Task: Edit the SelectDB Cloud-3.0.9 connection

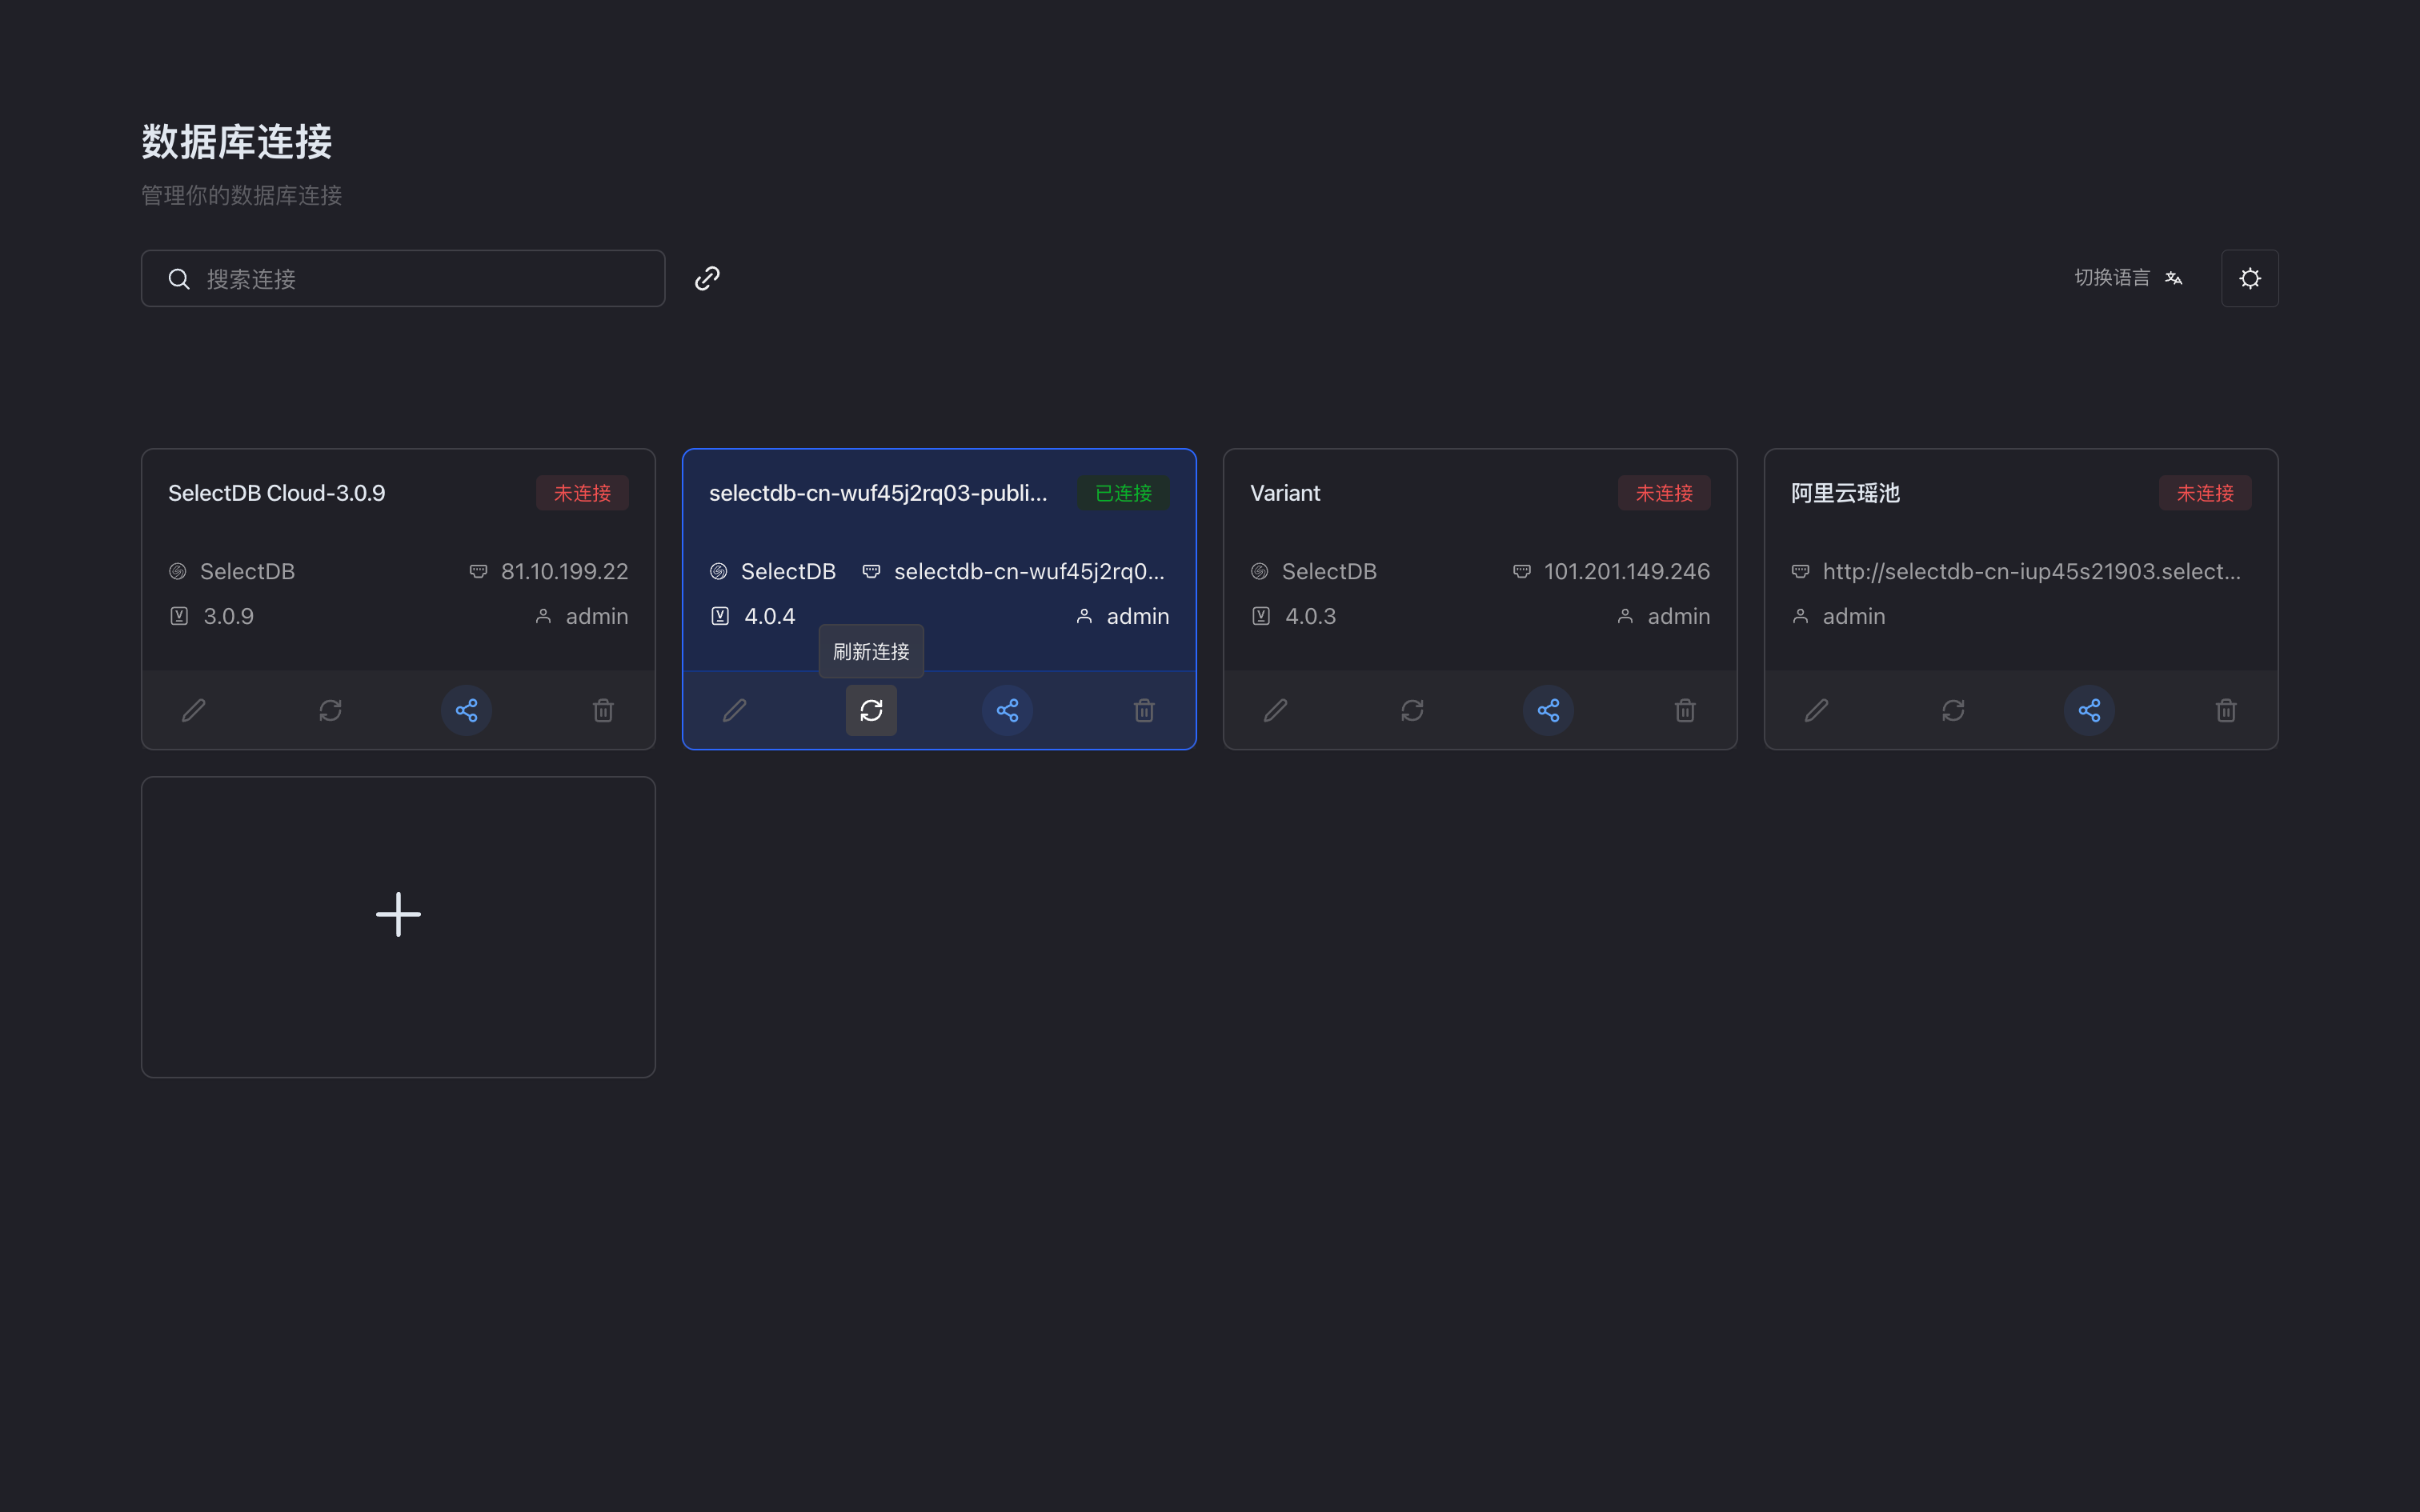Action: tap(194, 710)
